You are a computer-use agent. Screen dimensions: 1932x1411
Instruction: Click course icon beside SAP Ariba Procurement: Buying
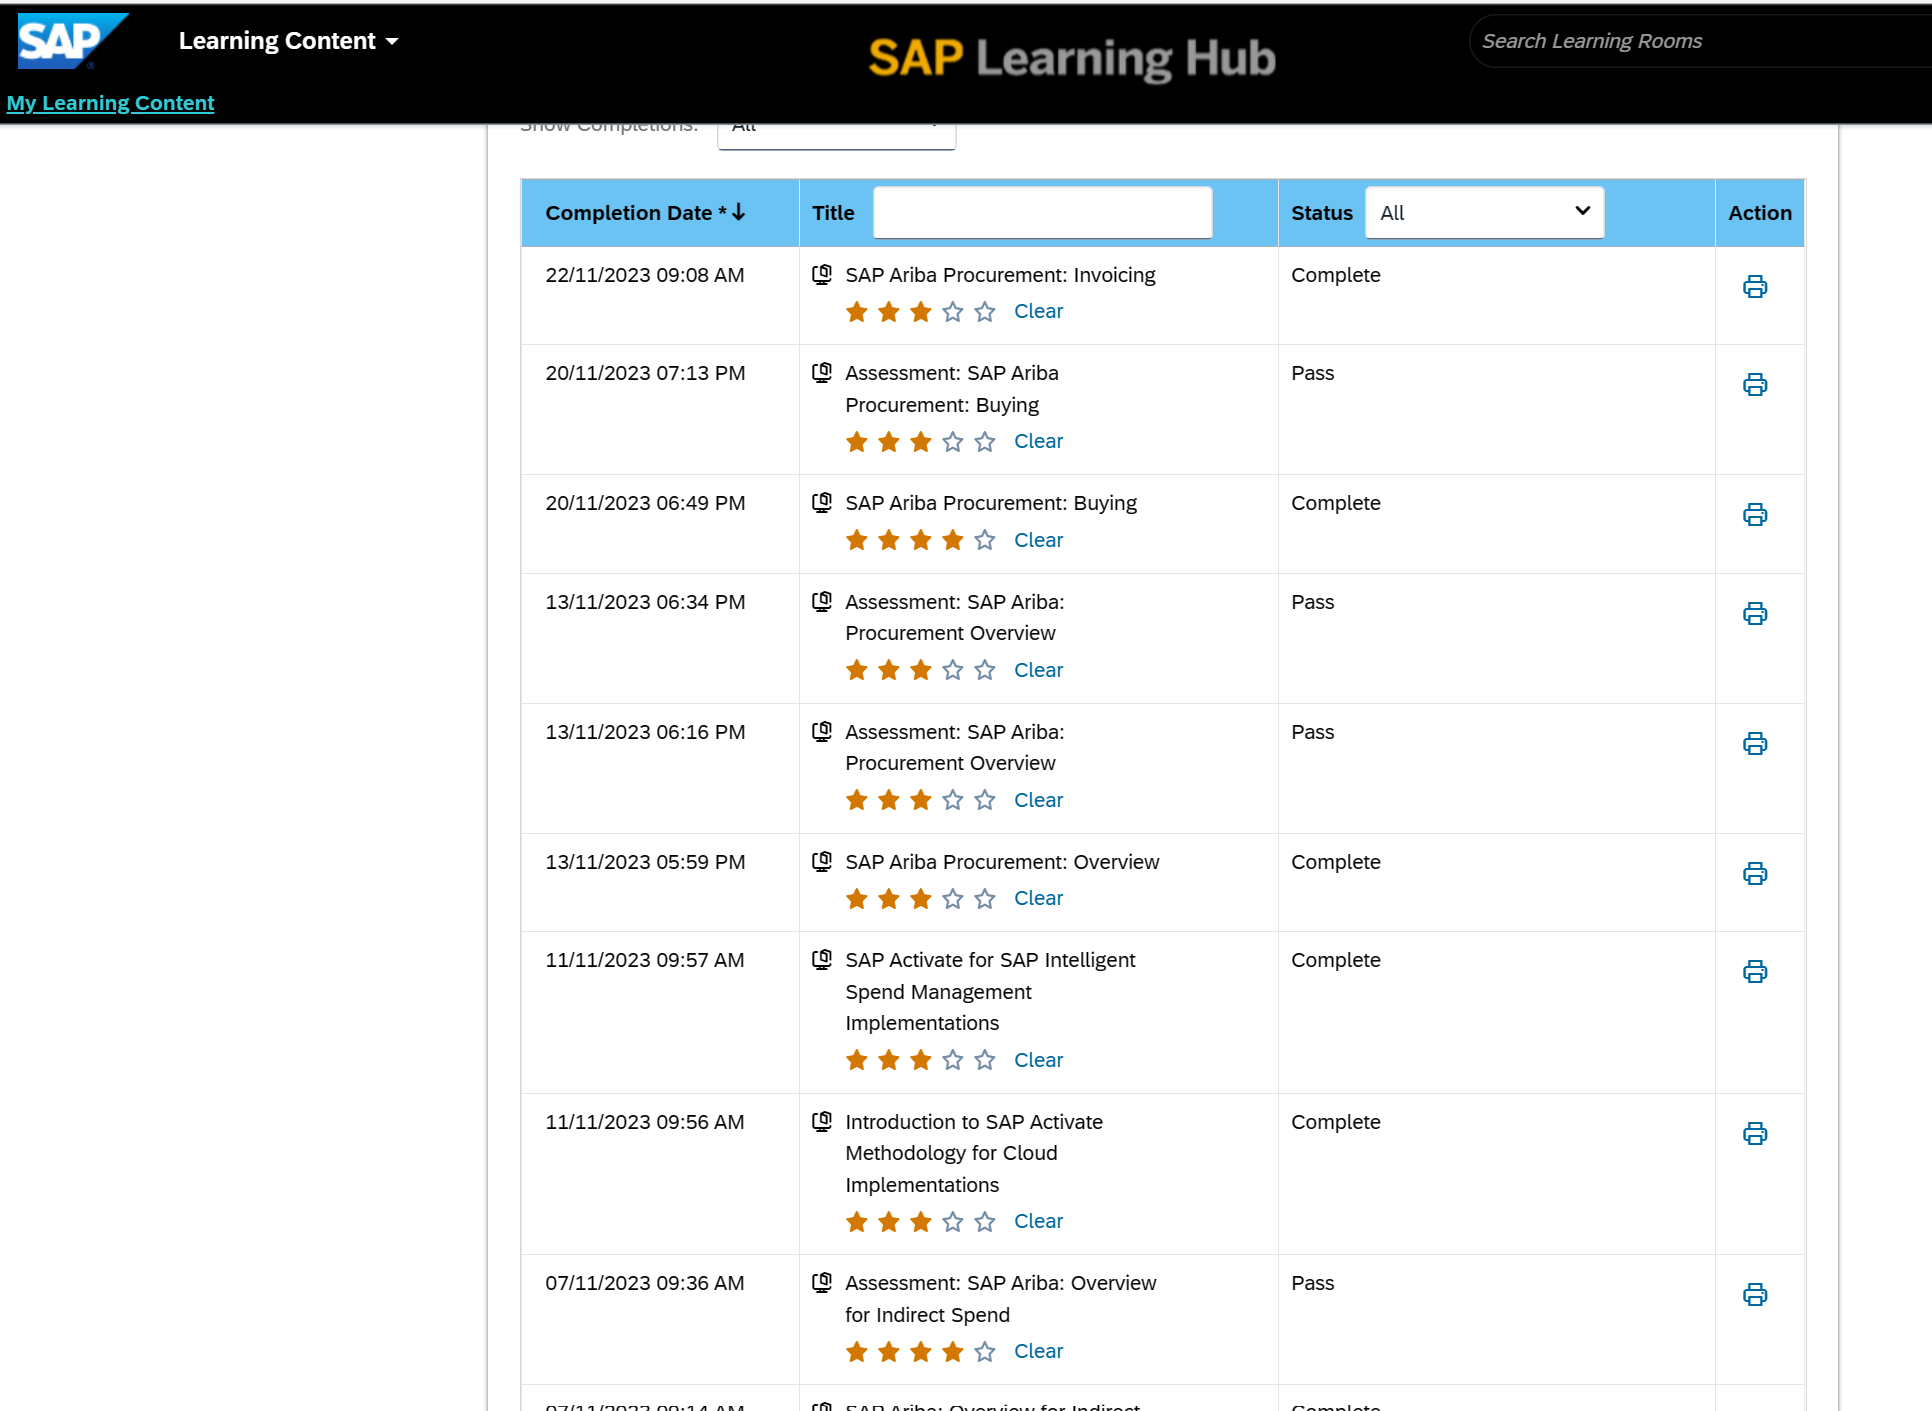(822, 503)
